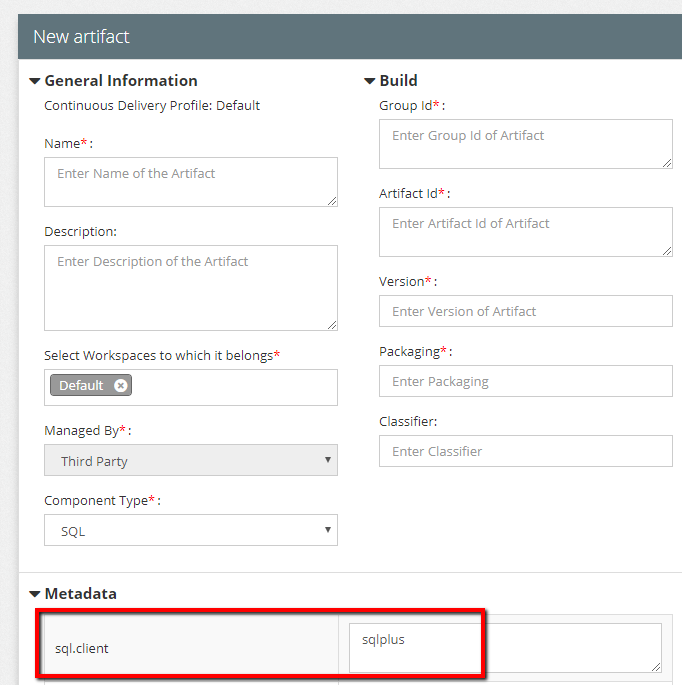Click the sqlplus field resize handle
682x685 pixels.
pos(655,666)
